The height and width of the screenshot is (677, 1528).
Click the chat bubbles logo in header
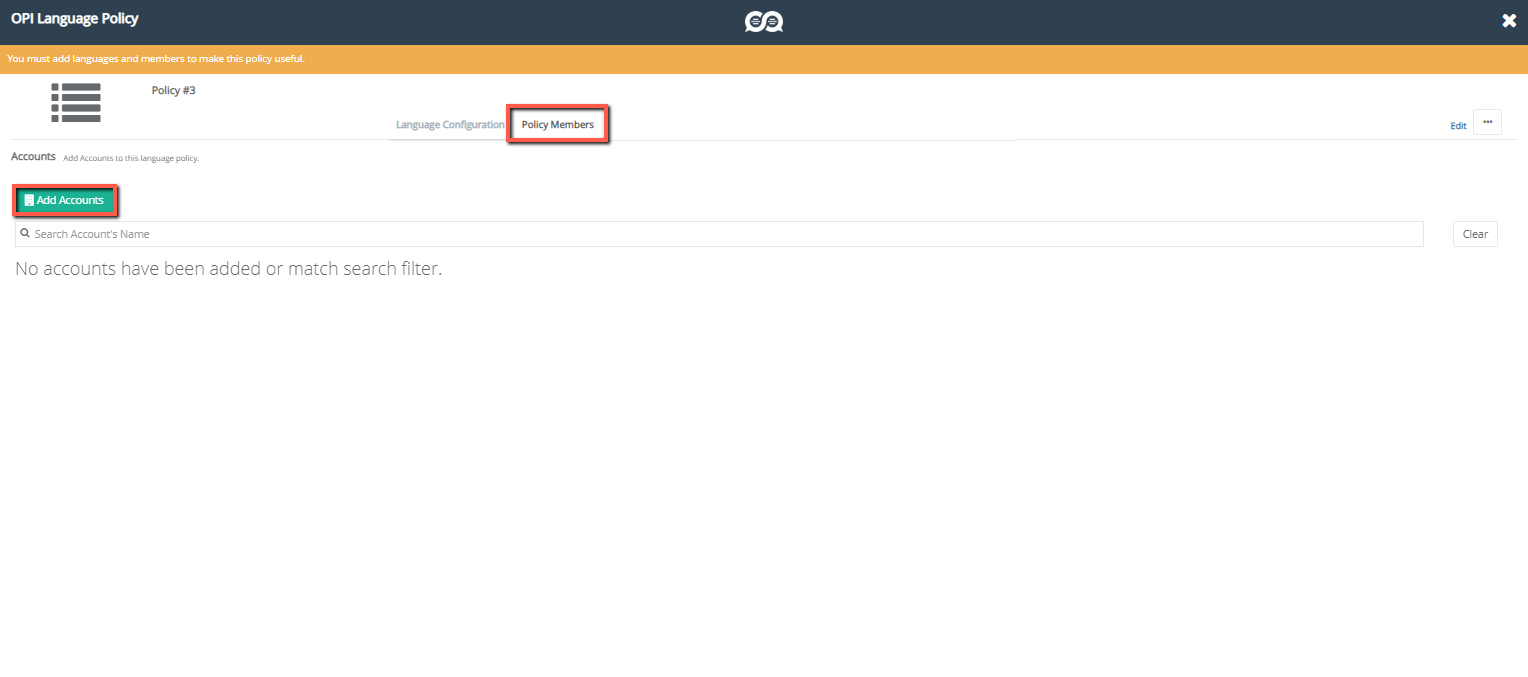(x=763, y=21)
